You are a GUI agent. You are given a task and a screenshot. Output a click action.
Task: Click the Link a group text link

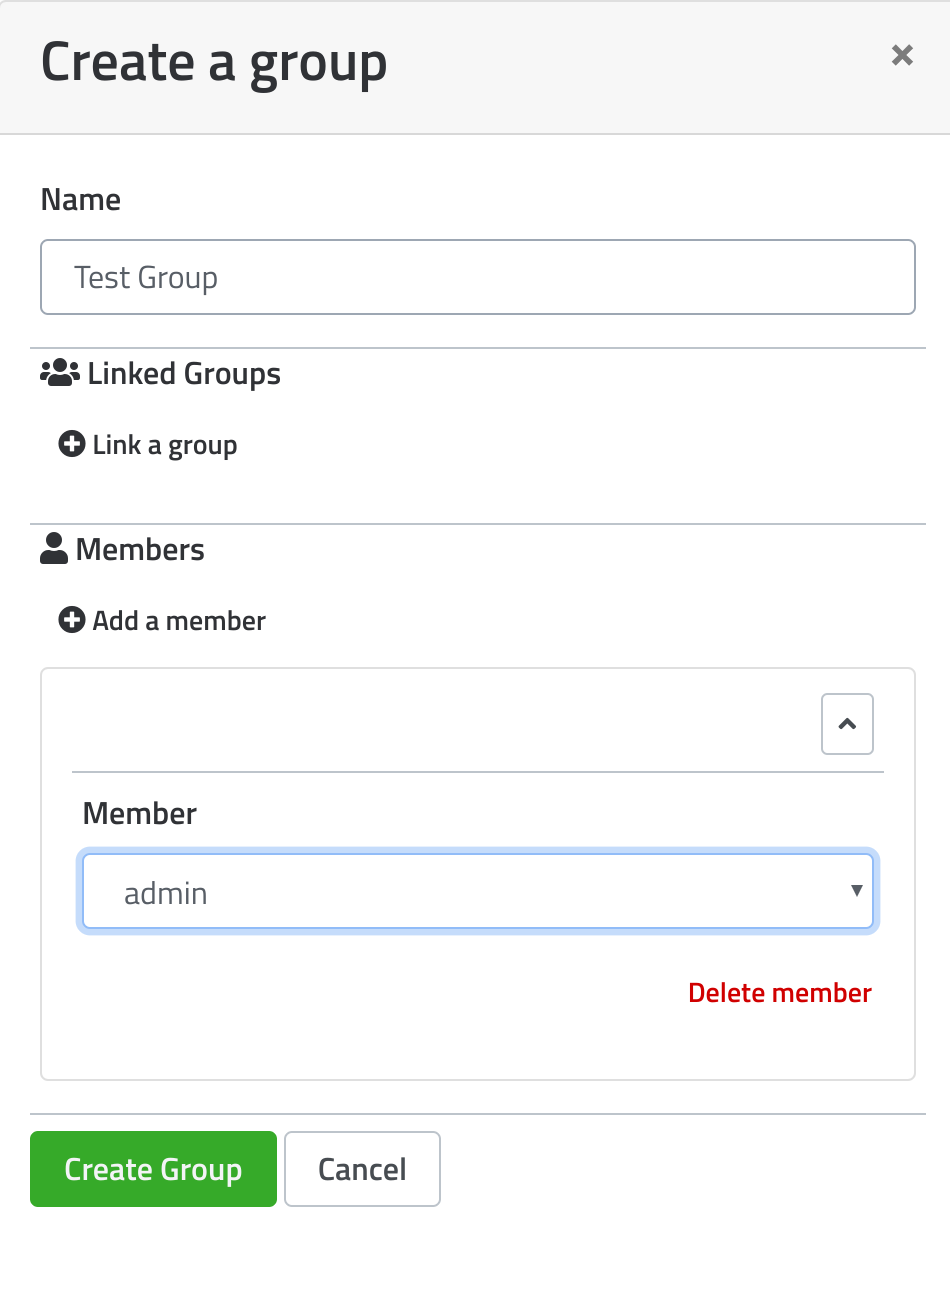point(165,445)
